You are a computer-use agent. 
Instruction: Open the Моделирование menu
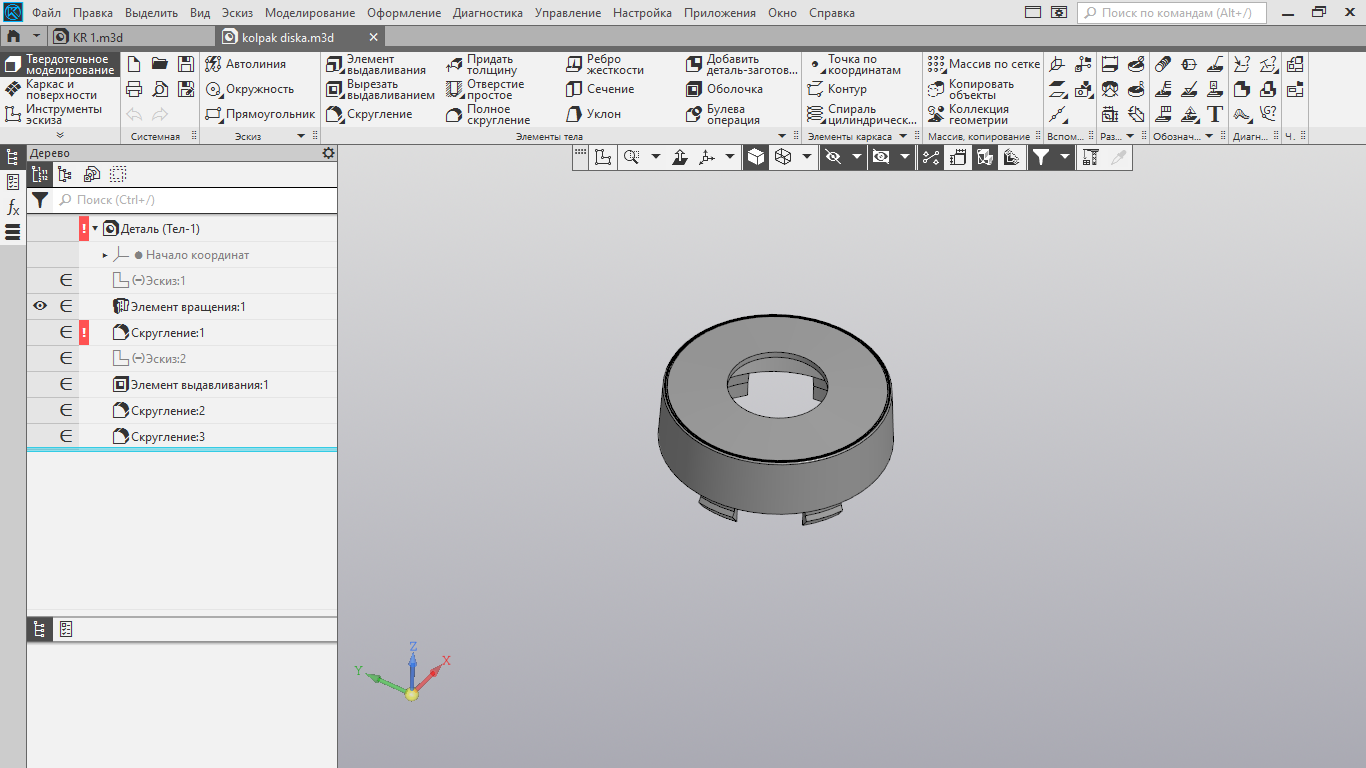click(x=310, y=13)
